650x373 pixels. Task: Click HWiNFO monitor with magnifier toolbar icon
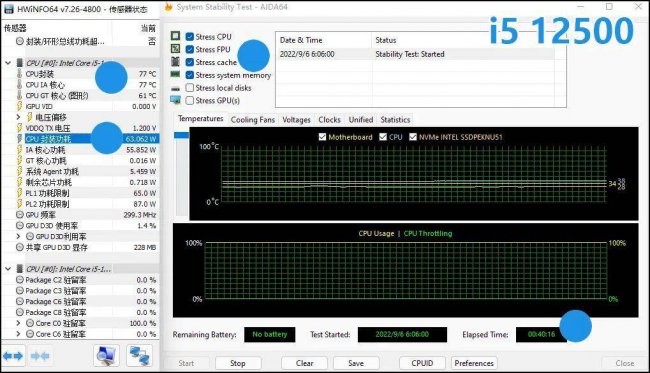106,355
